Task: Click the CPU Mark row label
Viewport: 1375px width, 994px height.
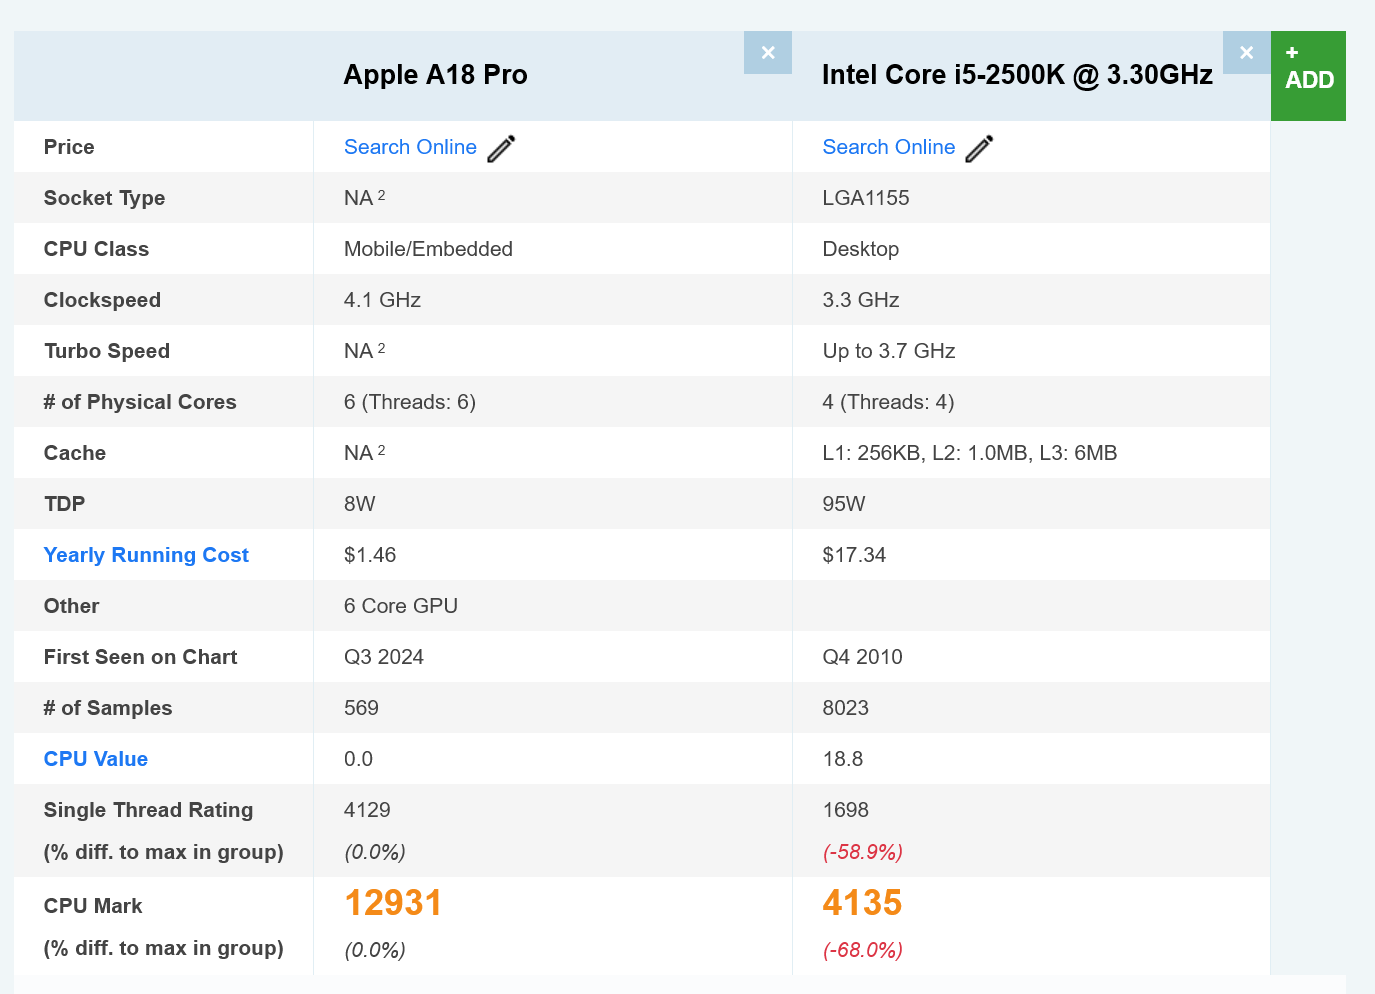Action: 93,906
